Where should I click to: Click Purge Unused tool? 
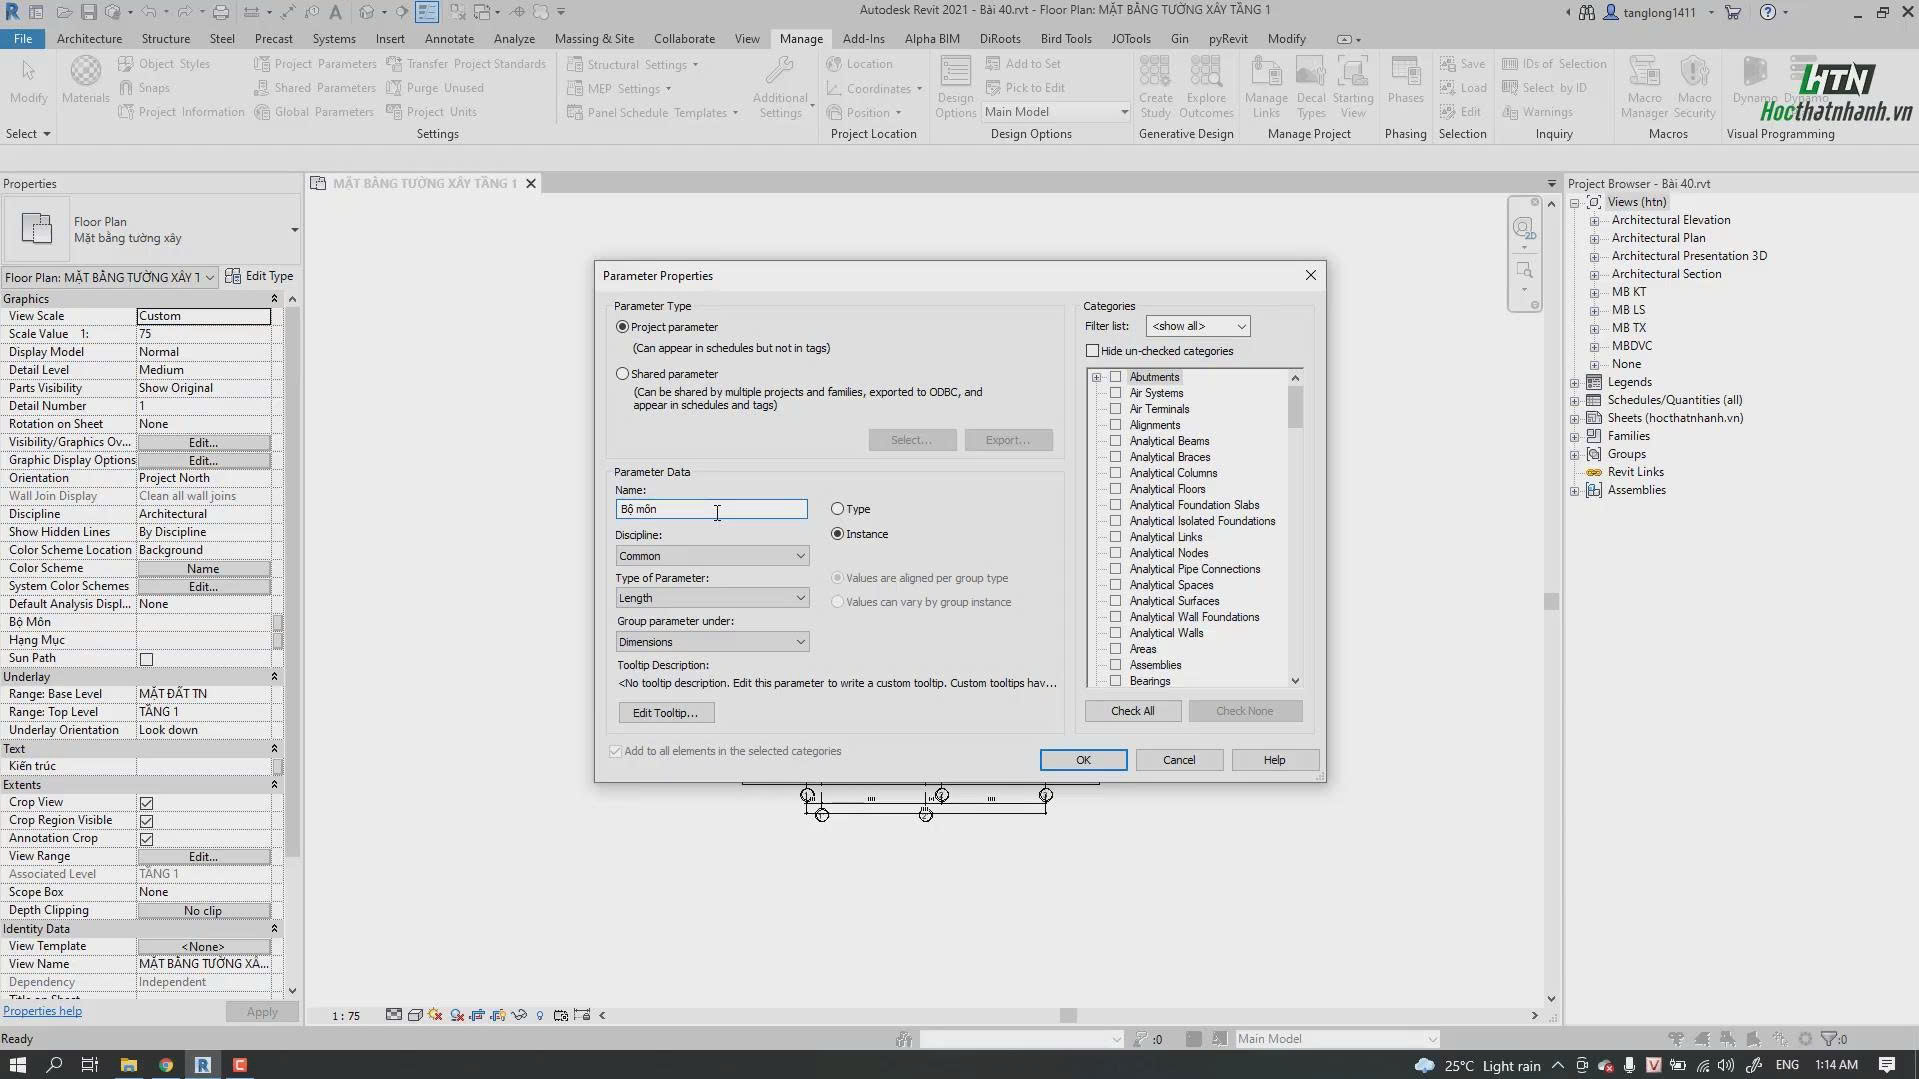click(434, 88)
